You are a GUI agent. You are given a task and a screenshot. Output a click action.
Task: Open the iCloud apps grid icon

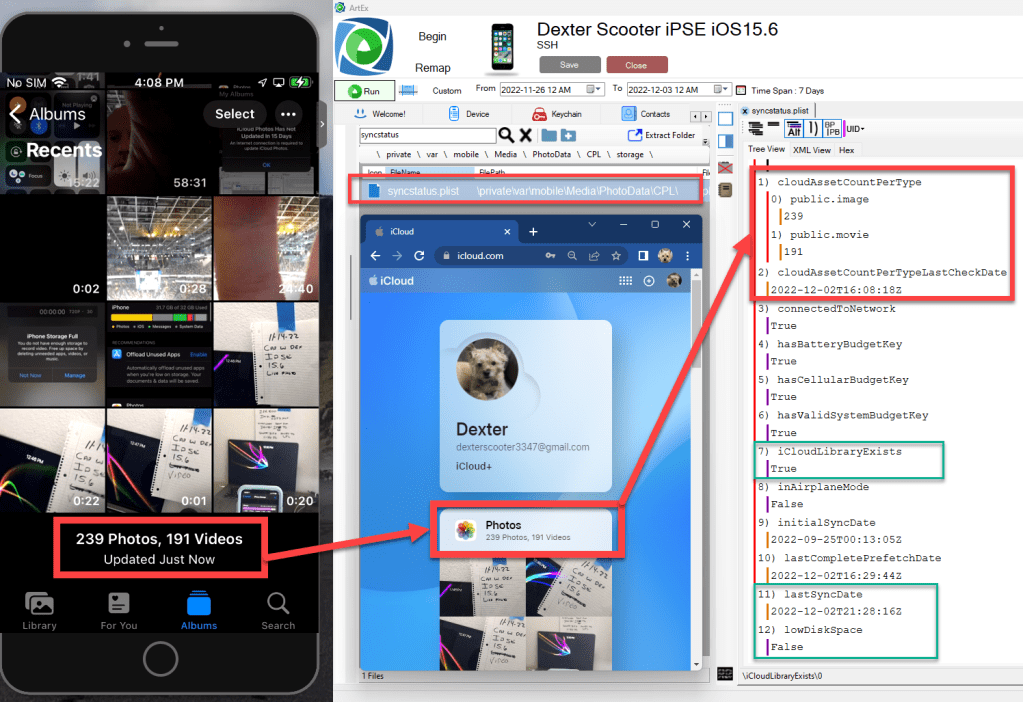[x=626, y=281]
